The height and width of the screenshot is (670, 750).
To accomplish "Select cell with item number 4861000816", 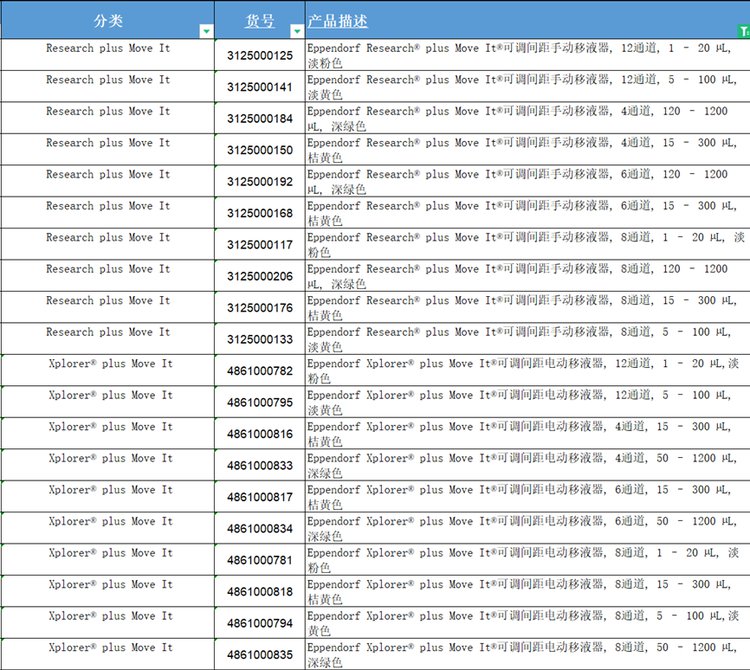I will click(x=260, y=434).
